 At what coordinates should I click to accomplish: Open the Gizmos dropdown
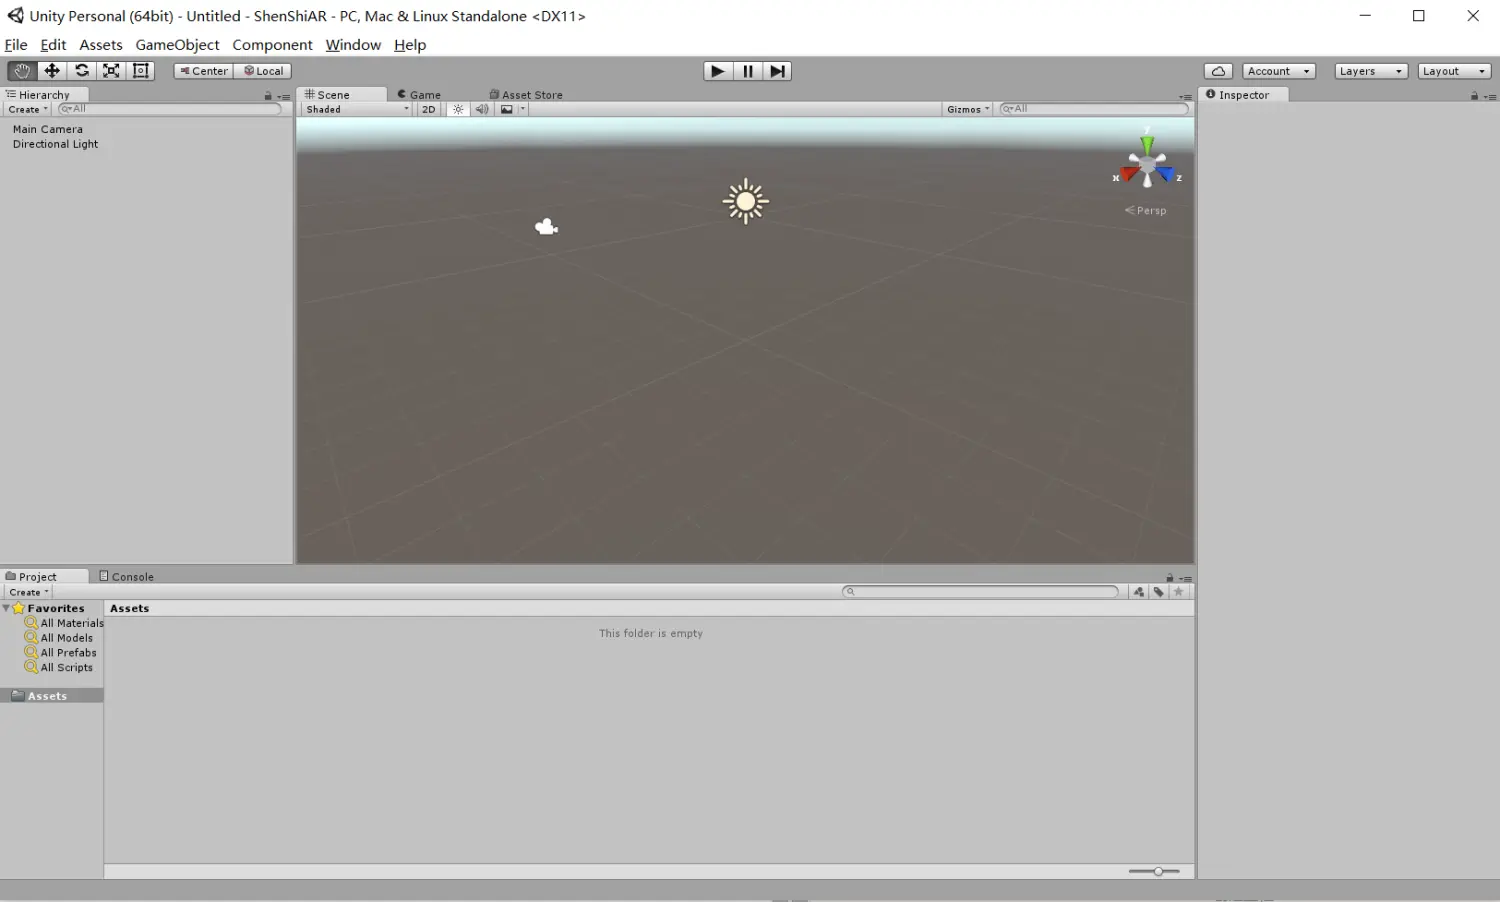pyautogui.click(x=968, y=109)
